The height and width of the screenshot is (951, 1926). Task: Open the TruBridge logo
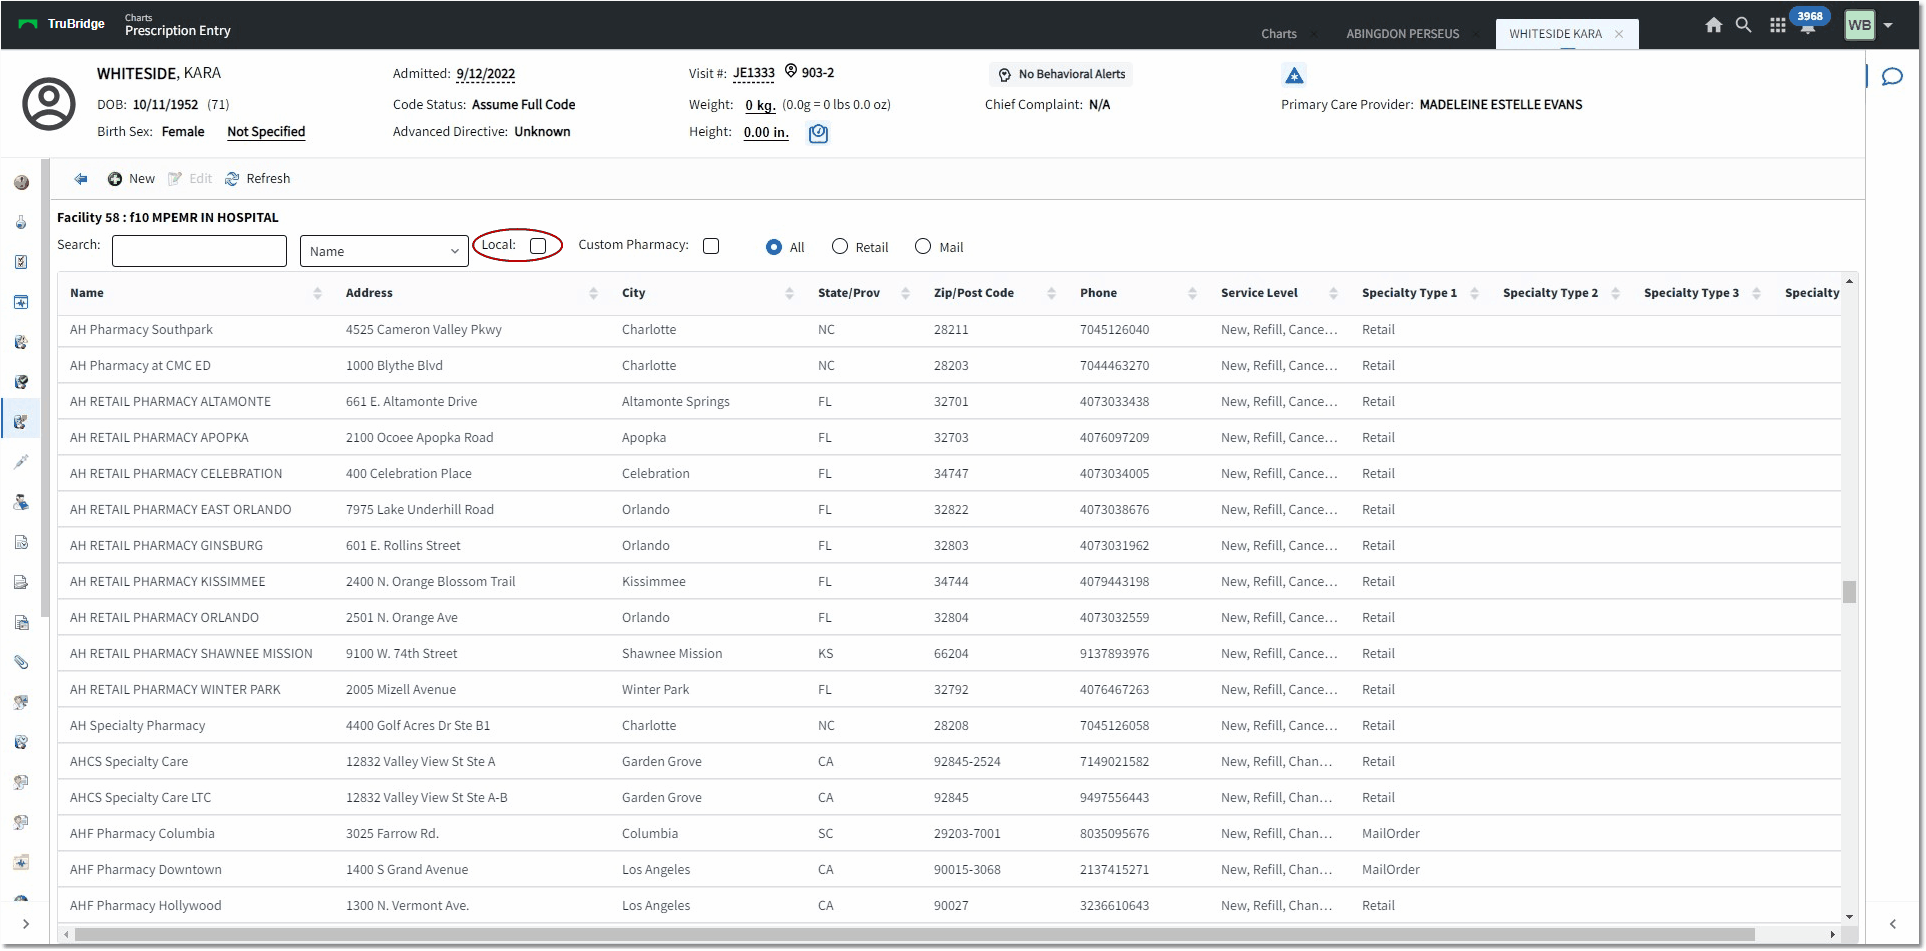click(x=62, y=24)
